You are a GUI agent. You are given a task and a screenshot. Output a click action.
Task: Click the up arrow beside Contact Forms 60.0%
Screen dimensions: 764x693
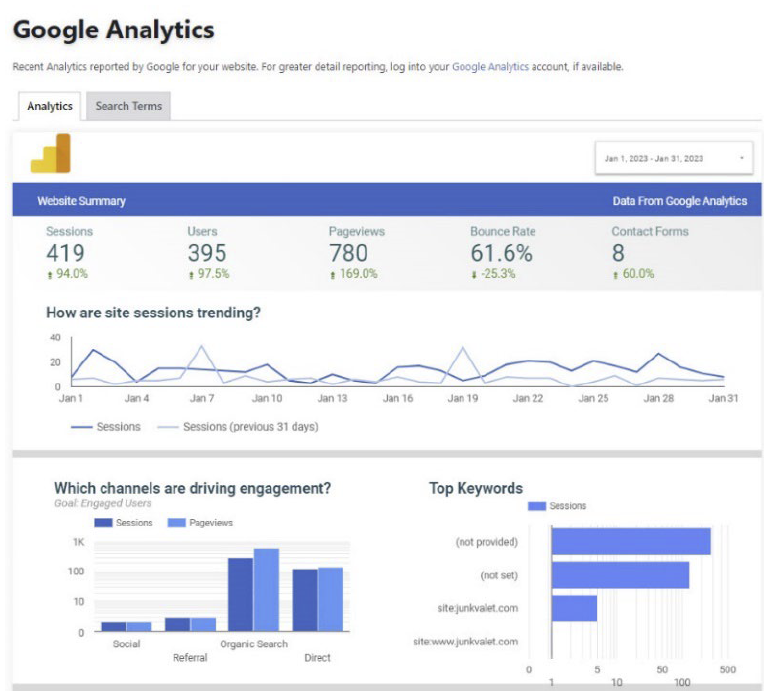(x=615, y=274)
